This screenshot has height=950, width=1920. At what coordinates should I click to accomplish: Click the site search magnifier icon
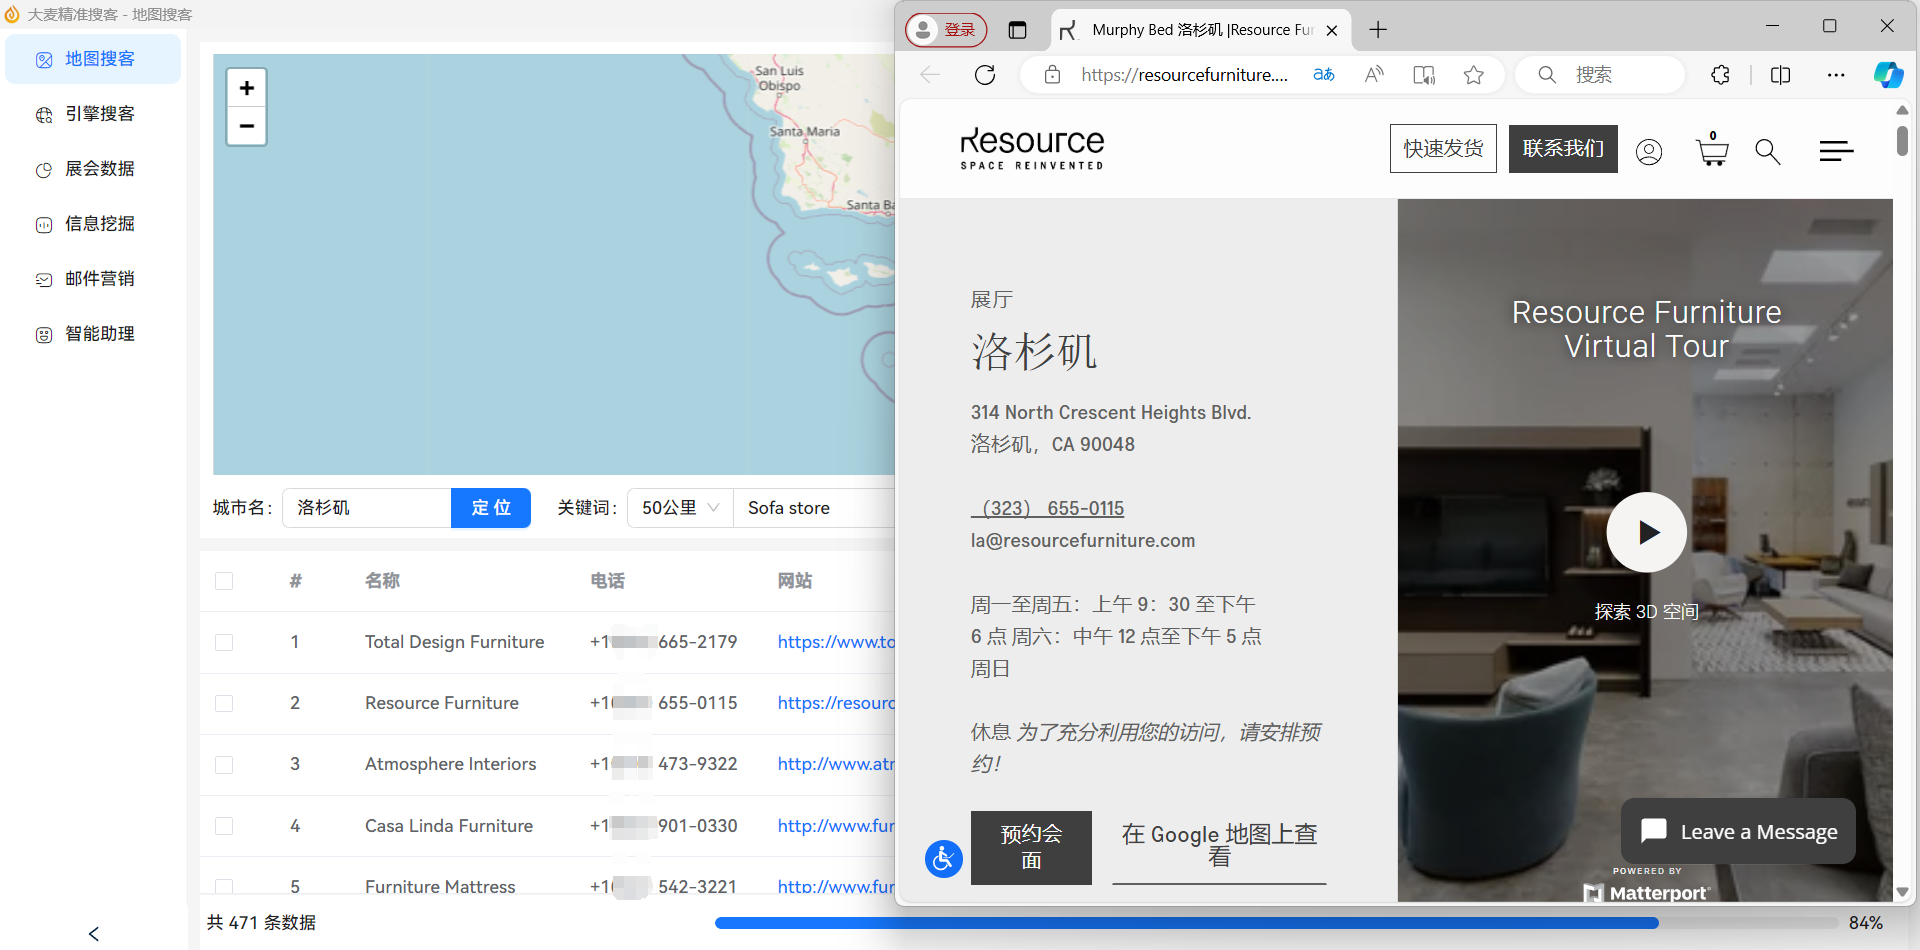(1768, 151)
